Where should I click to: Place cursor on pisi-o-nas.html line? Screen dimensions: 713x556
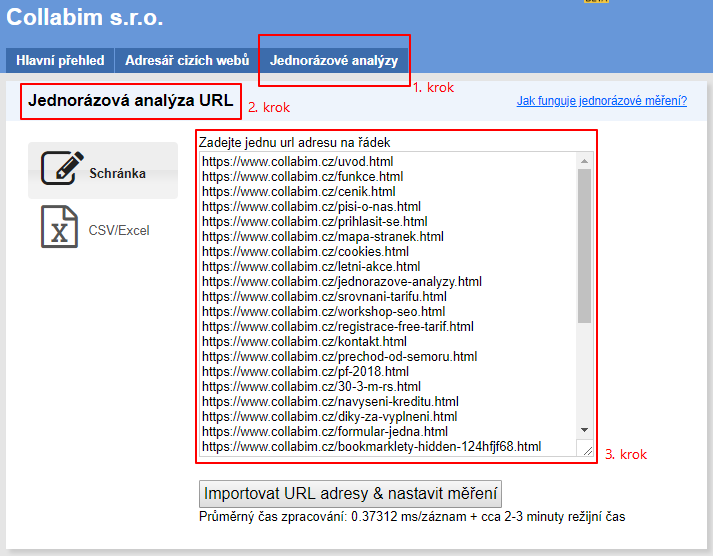click(x=311, y=206)
